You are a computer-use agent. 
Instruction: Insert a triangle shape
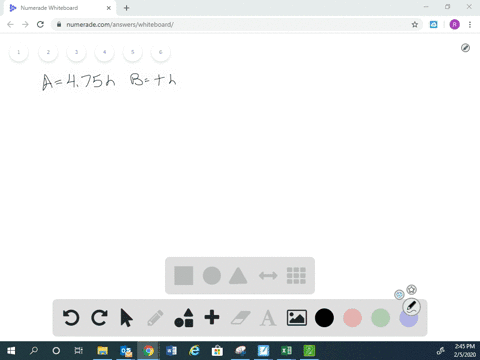tap(238, 276)
